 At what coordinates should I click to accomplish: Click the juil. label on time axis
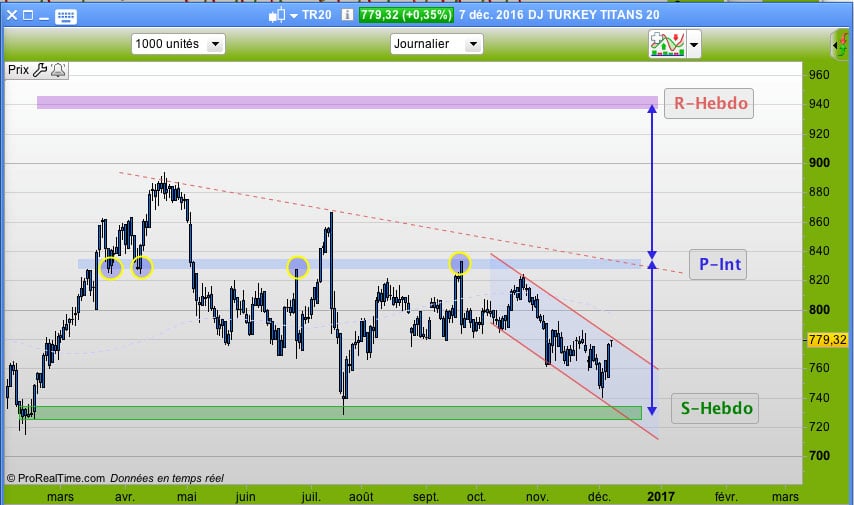[x=311, y=497]
